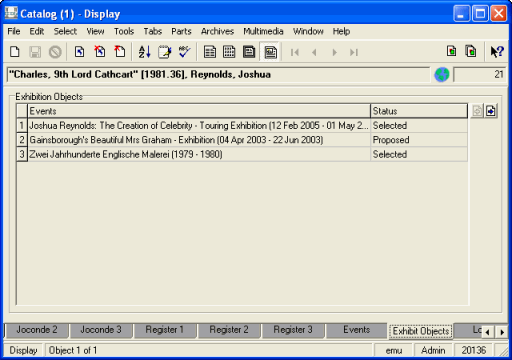Open the Tools menu
Screen dimensions: 512x360
click(124, 31)
